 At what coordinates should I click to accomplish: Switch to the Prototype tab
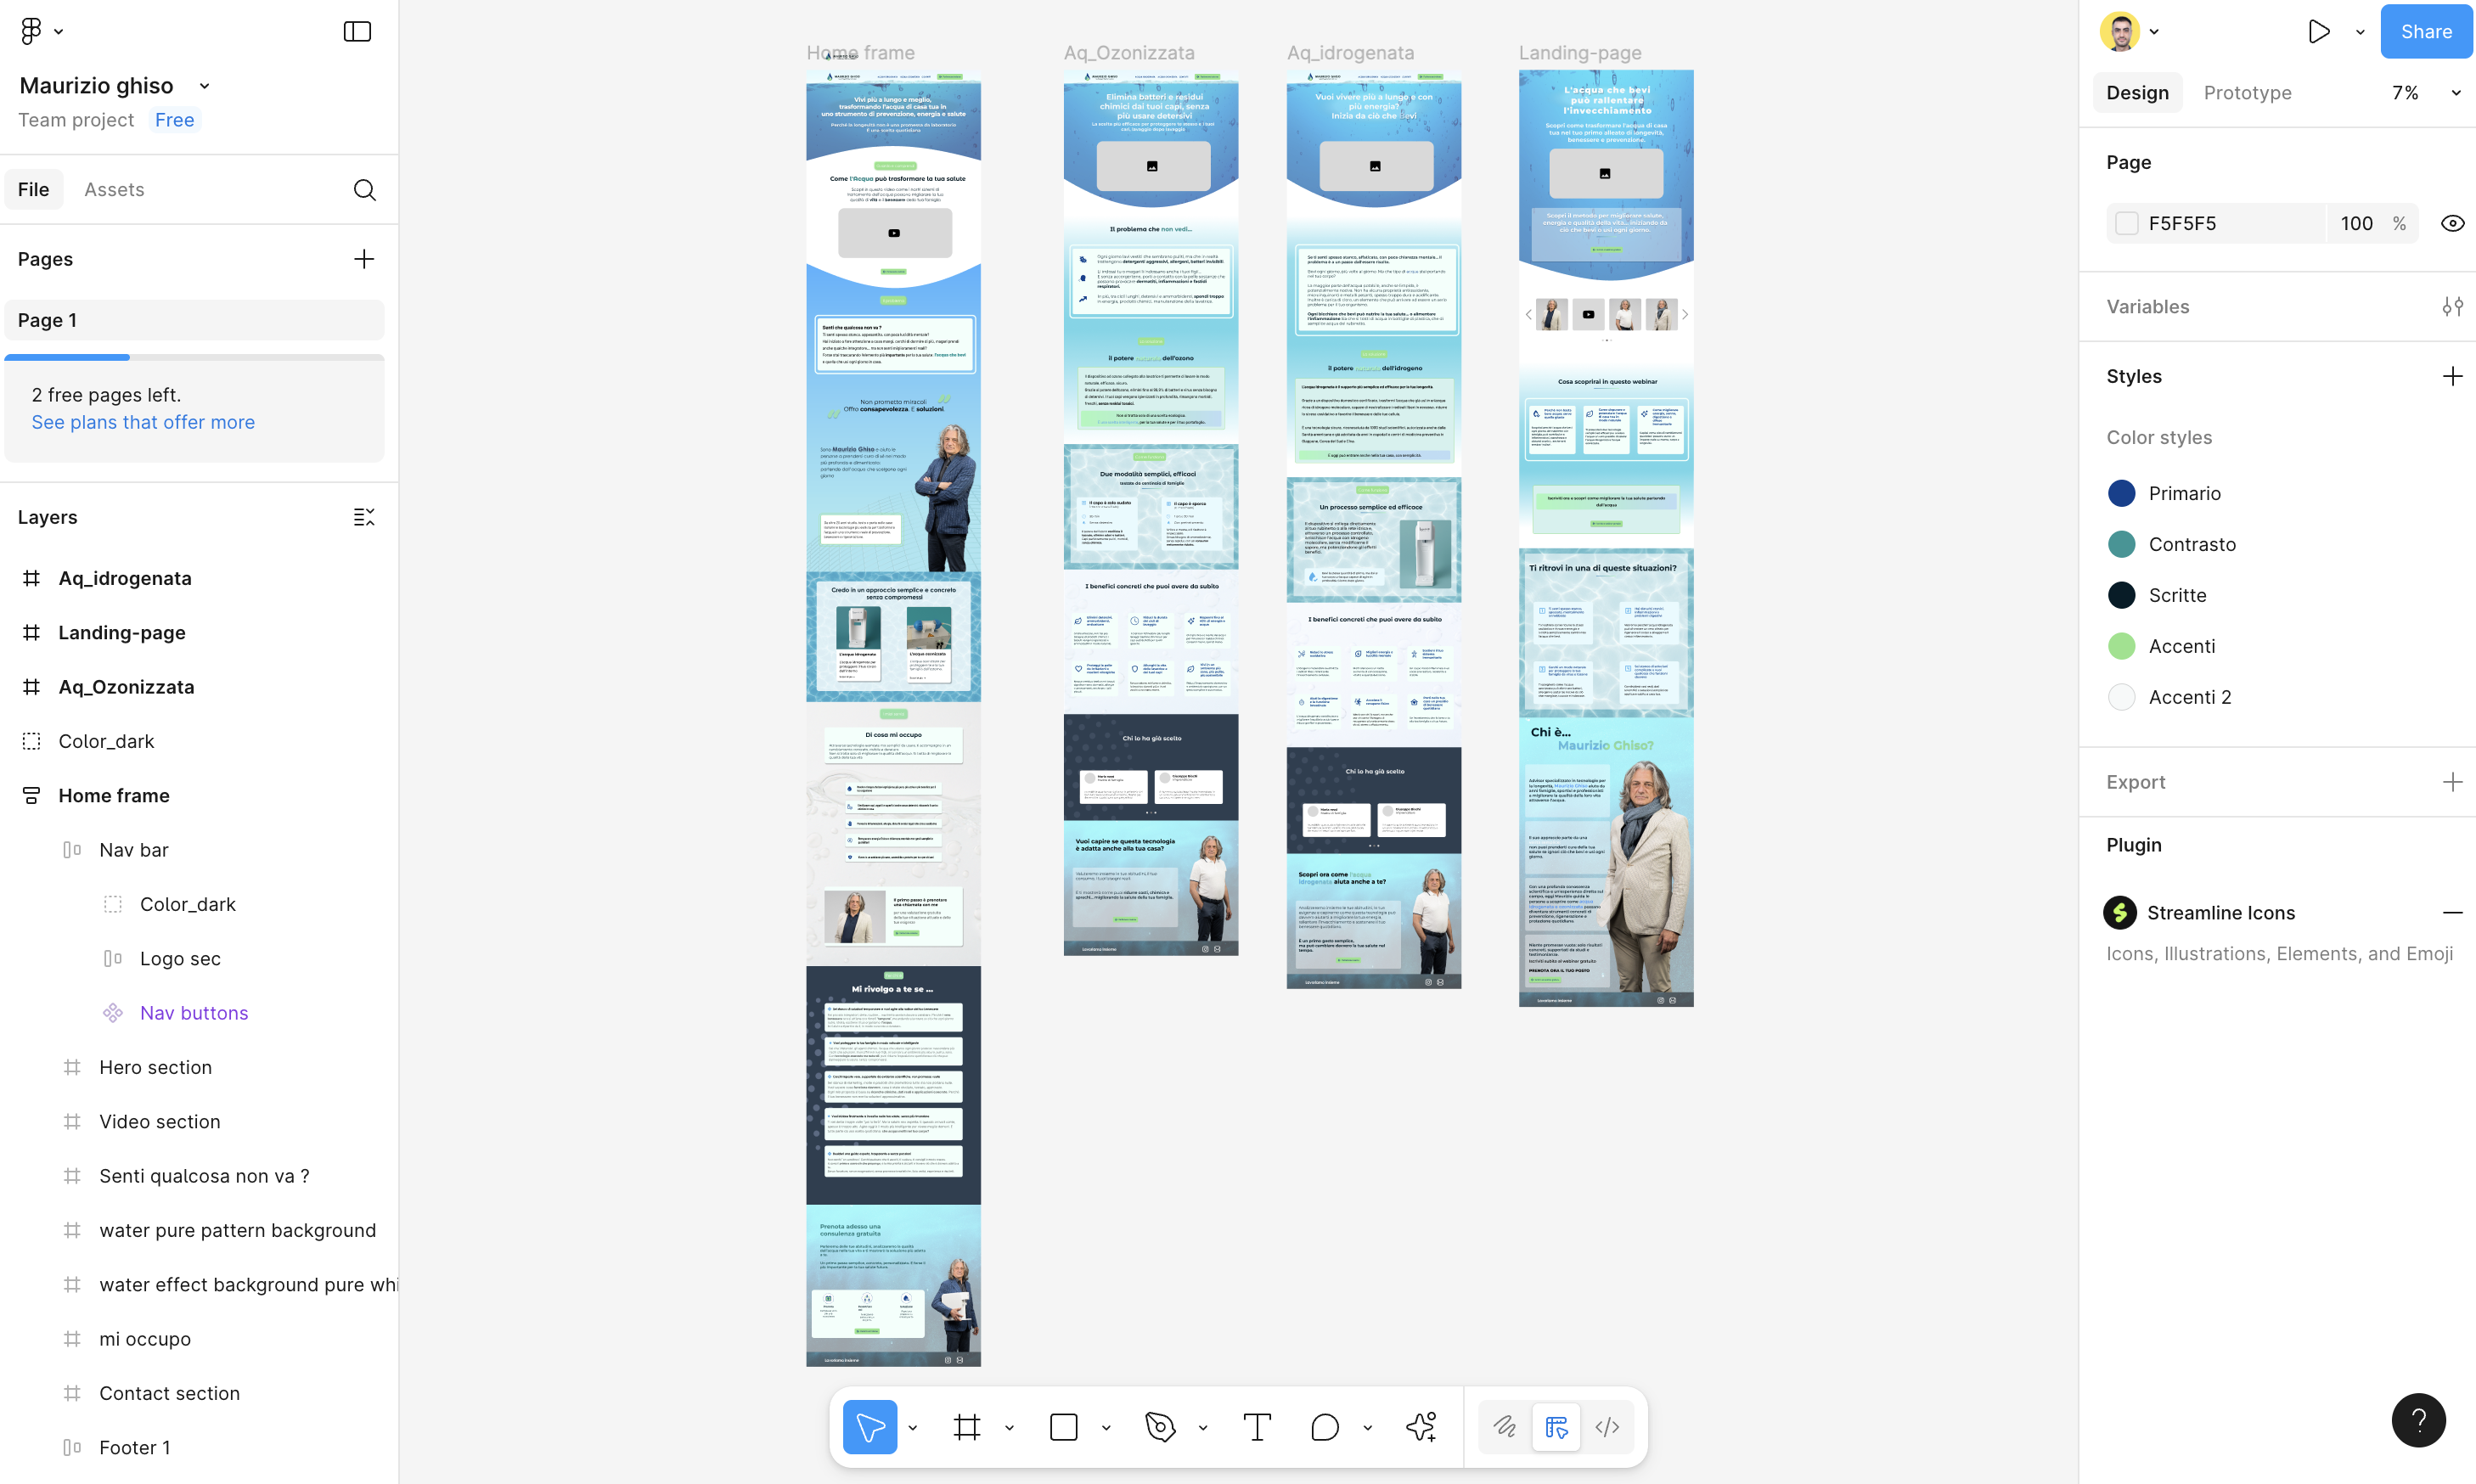point(2247,93)
